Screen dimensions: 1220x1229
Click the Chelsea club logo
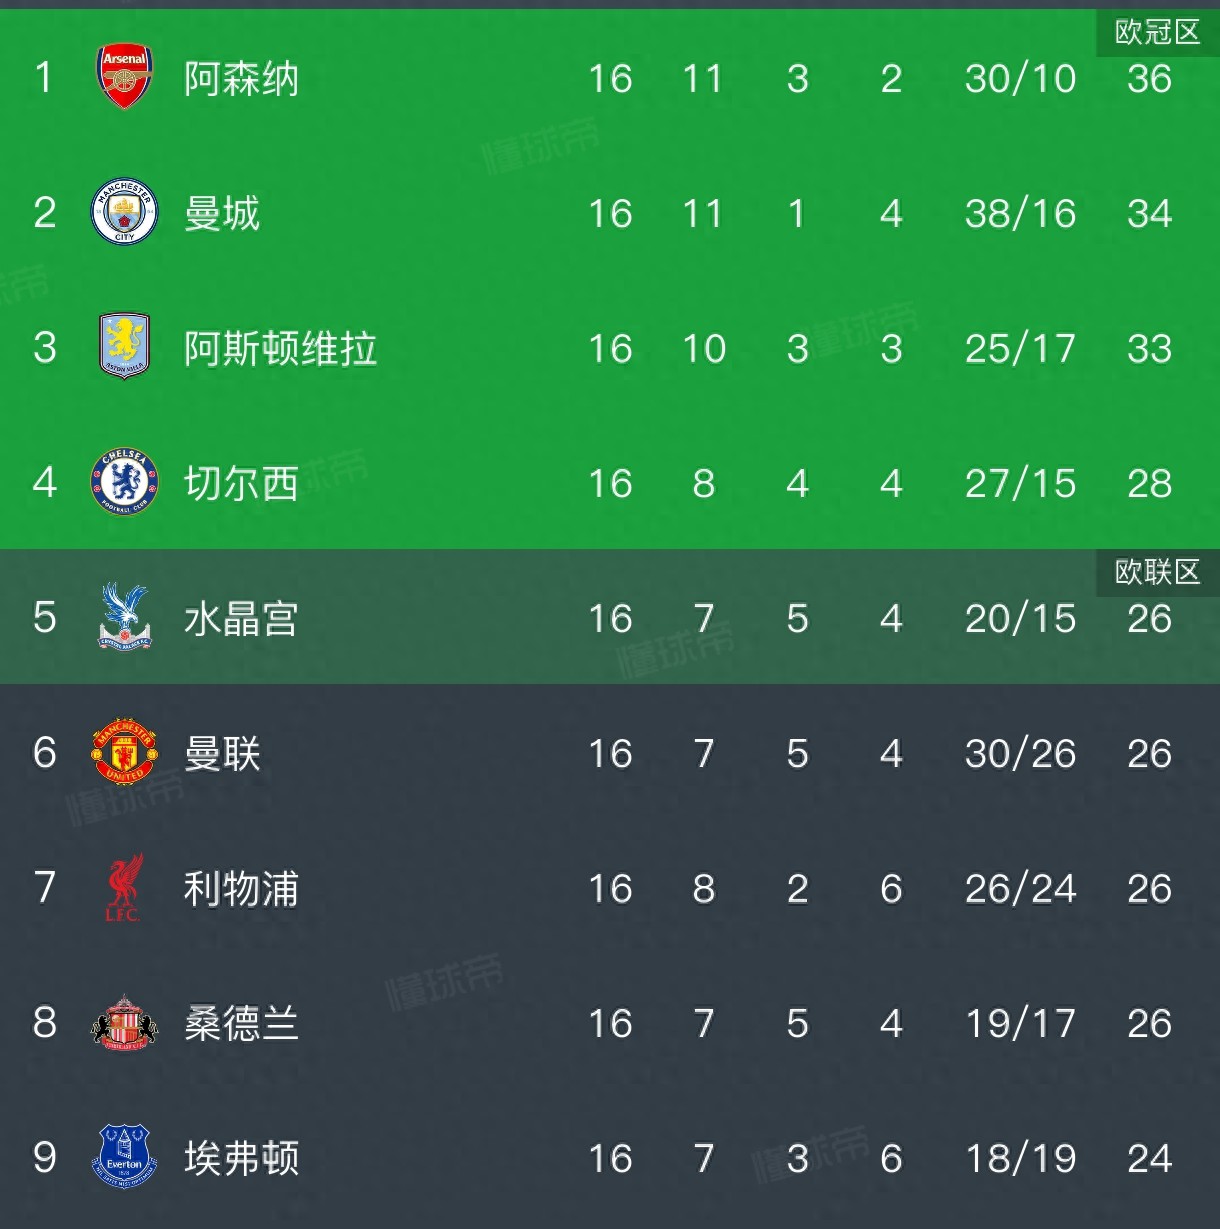pos(124,482)
